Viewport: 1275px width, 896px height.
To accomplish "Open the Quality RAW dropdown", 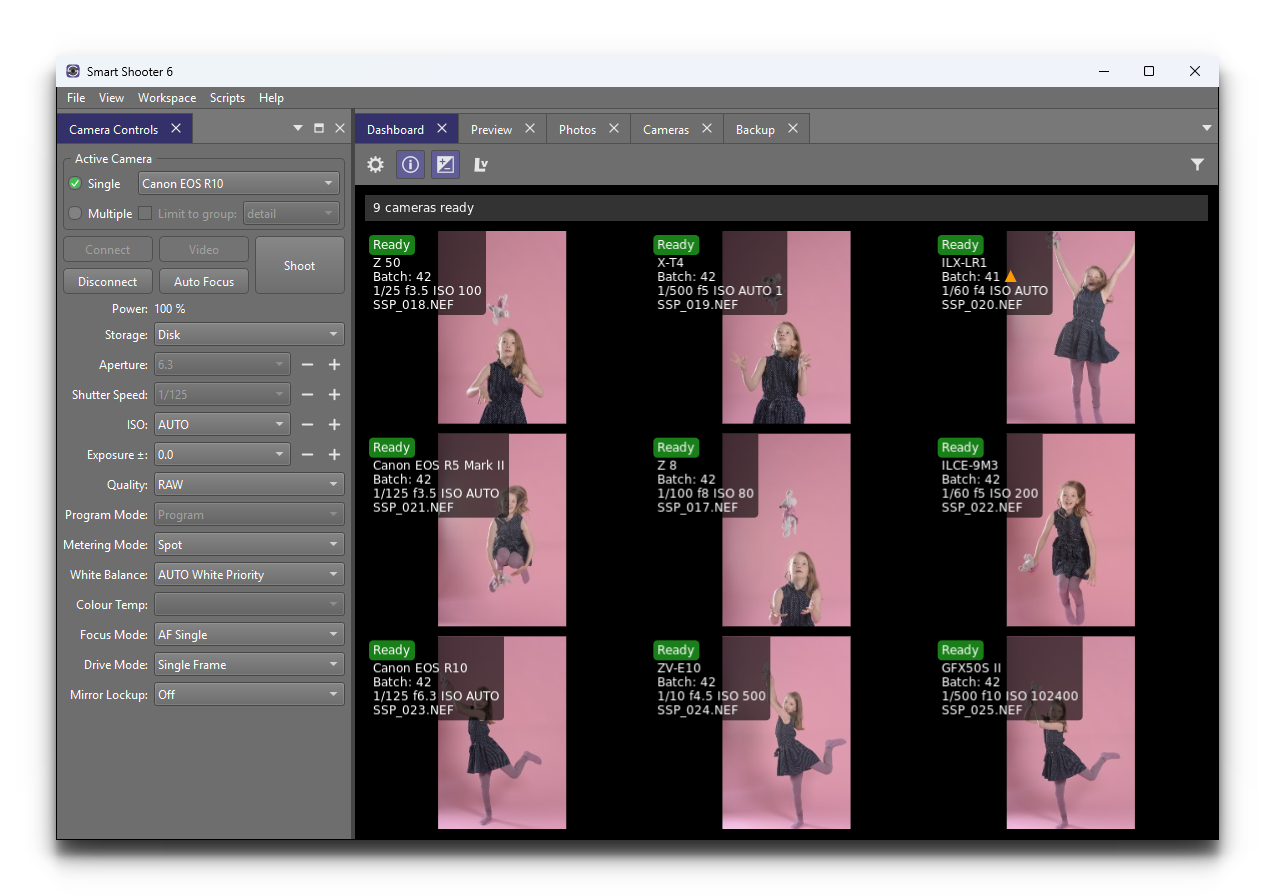I will coord(249,485).
